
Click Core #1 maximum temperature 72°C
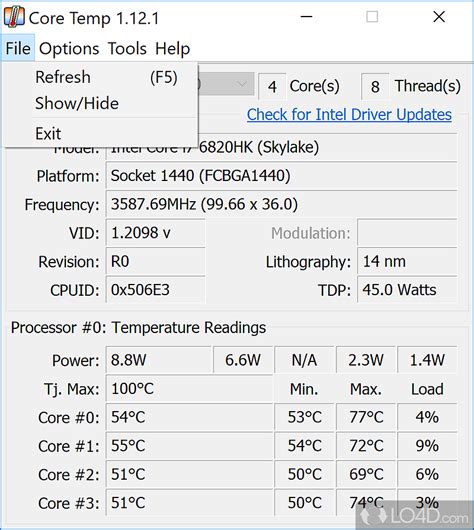coord(366,445)
